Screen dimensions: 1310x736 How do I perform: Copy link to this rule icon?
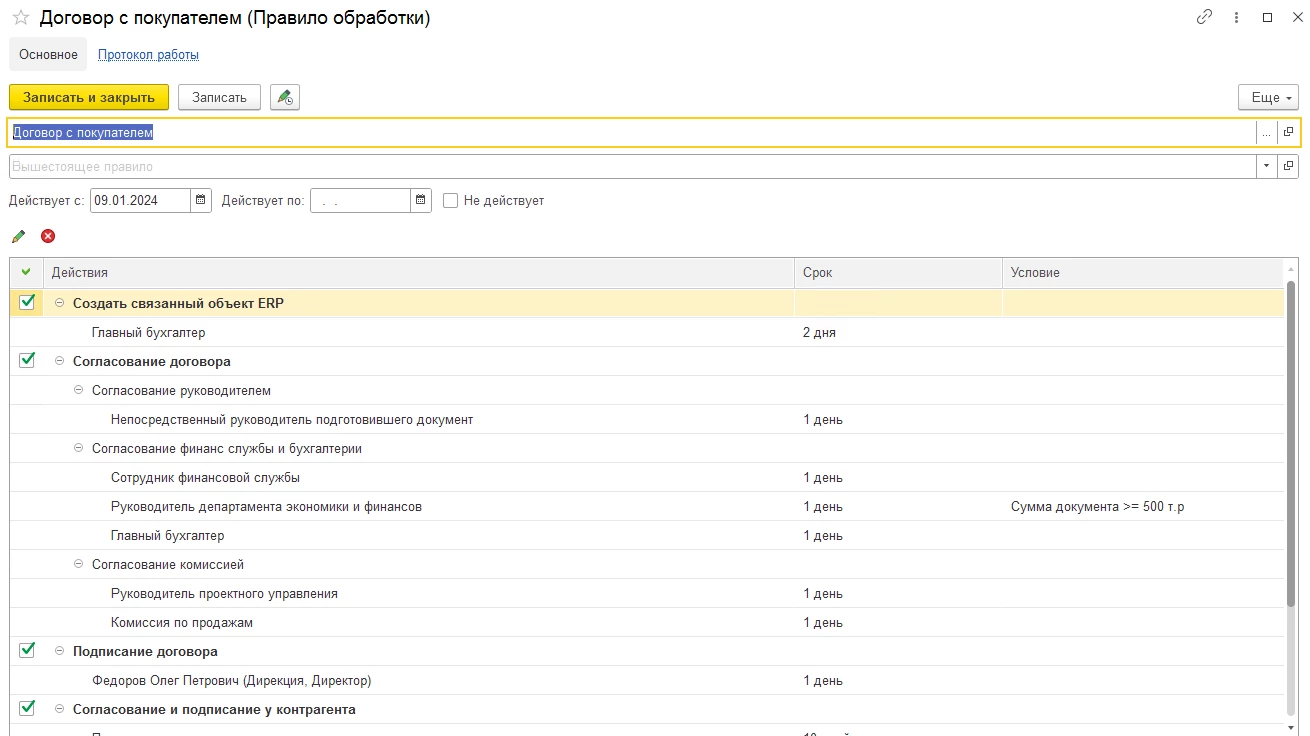point(1204,18)
